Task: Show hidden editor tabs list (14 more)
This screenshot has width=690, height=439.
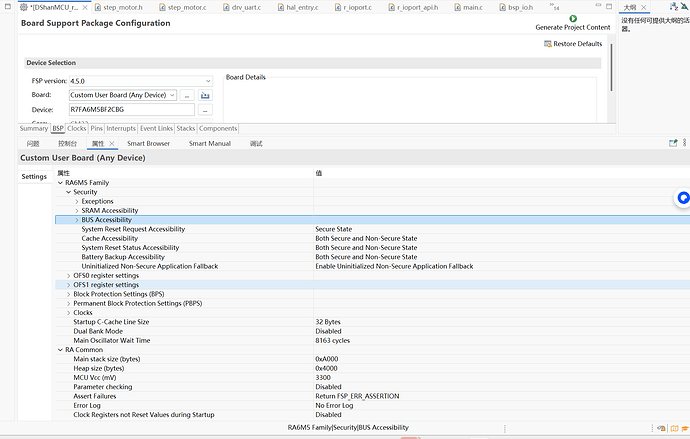Action: tap(554, 7)
